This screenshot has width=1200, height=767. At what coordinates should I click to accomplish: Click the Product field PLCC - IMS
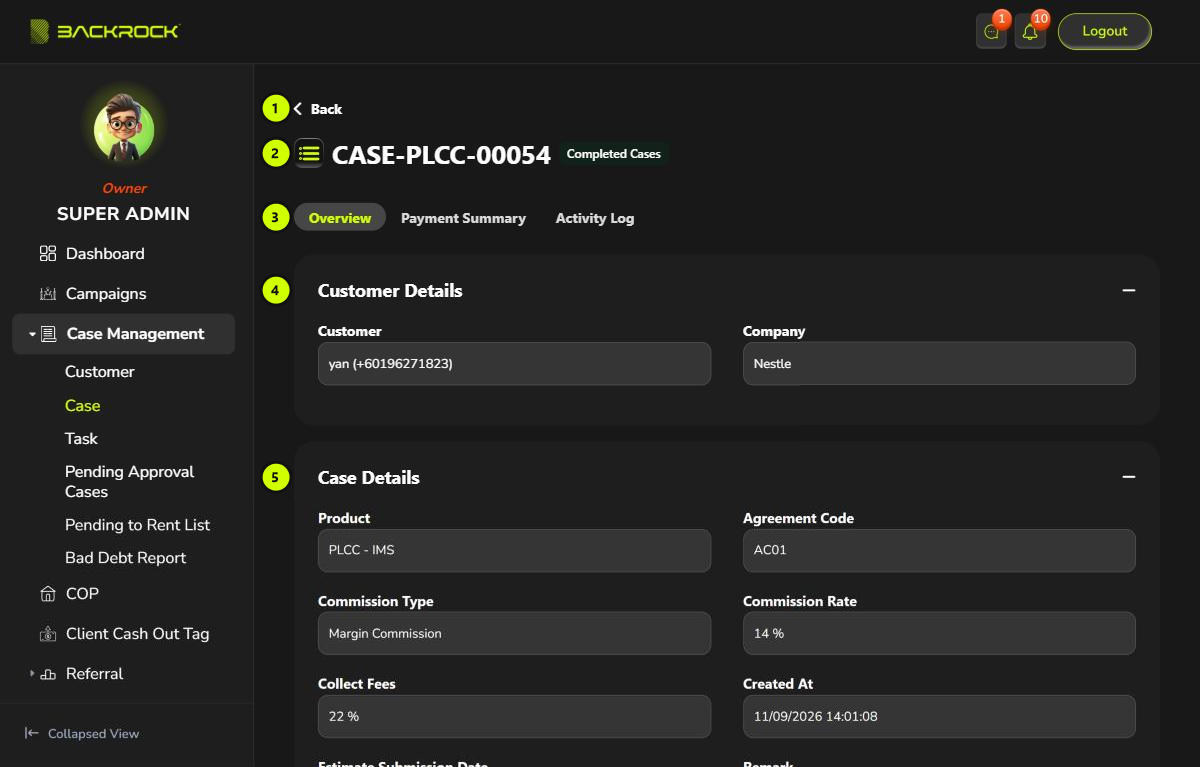[x=514, y=550]
